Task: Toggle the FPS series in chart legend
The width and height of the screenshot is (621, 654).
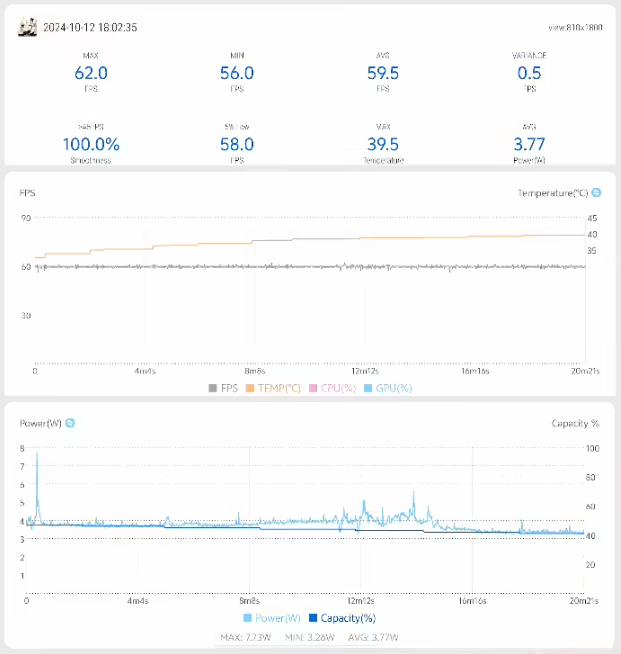Action: click(x=223, y=388)
